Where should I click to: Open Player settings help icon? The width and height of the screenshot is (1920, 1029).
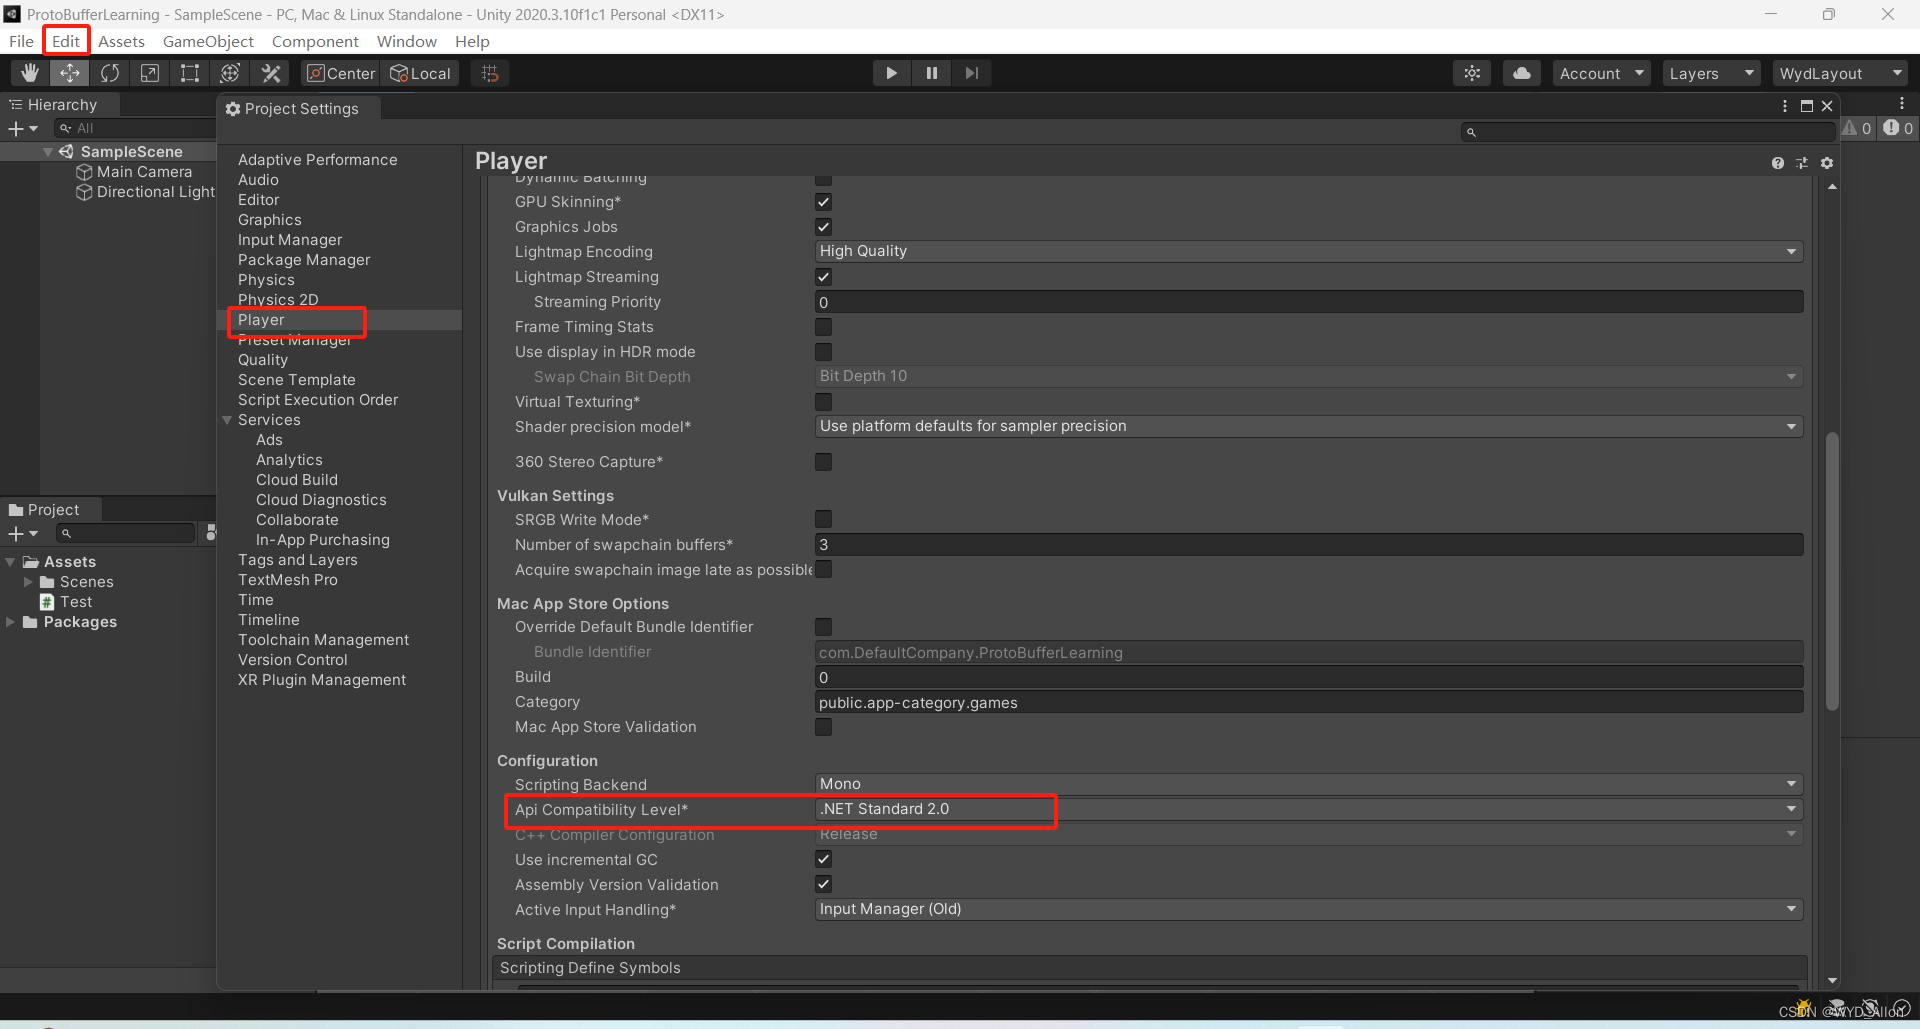point(1777,163)
